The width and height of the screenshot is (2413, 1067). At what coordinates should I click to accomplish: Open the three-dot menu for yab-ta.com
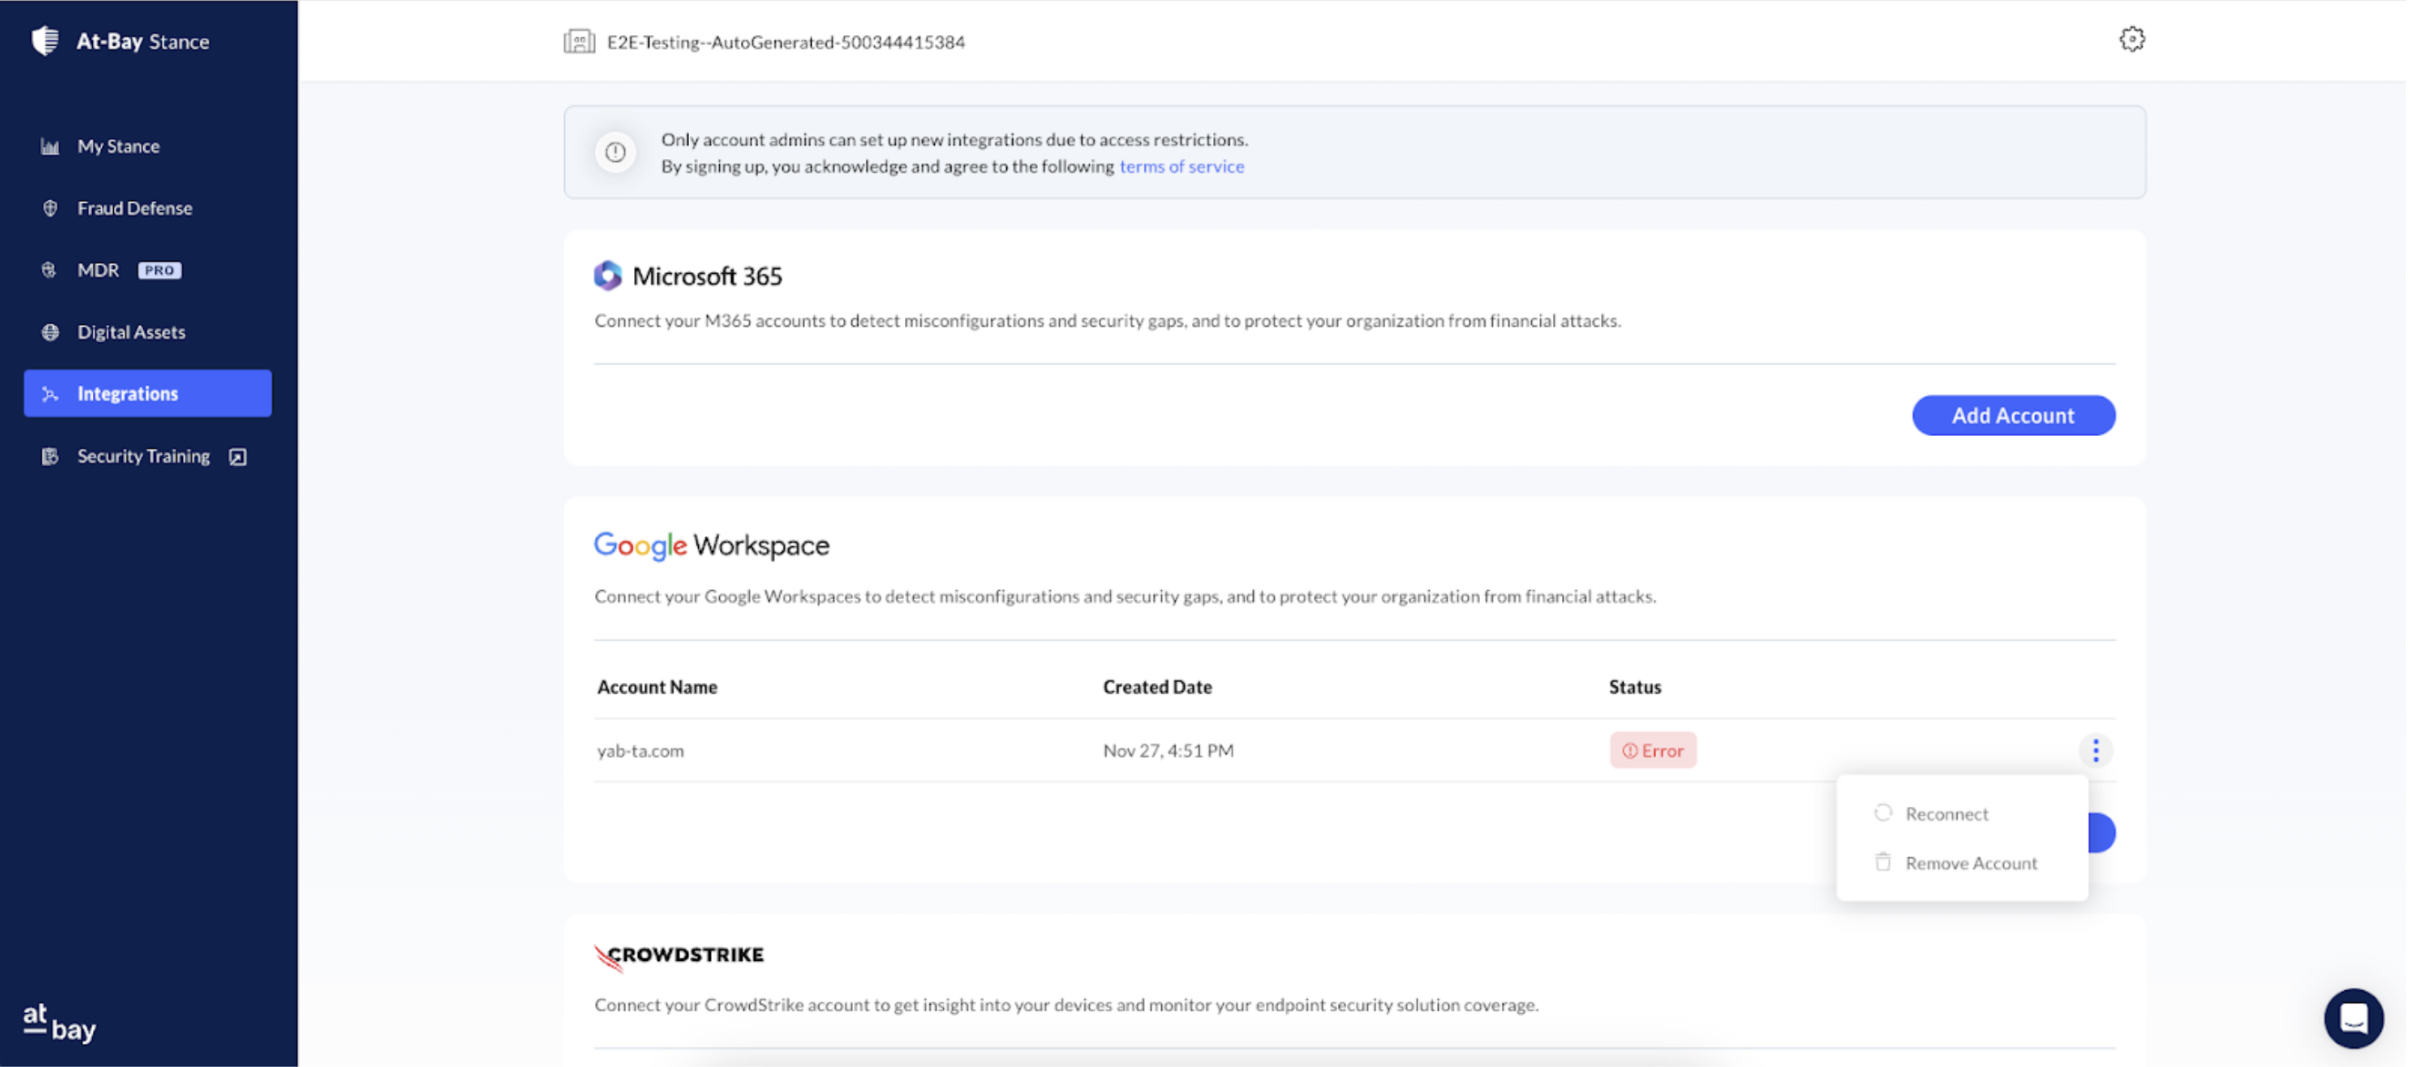[x=2095, y=750]
